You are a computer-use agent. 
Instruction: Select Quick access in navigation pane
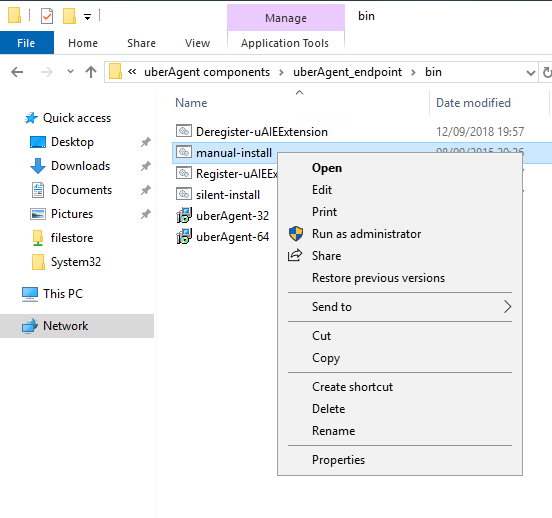tap(77, 118)
